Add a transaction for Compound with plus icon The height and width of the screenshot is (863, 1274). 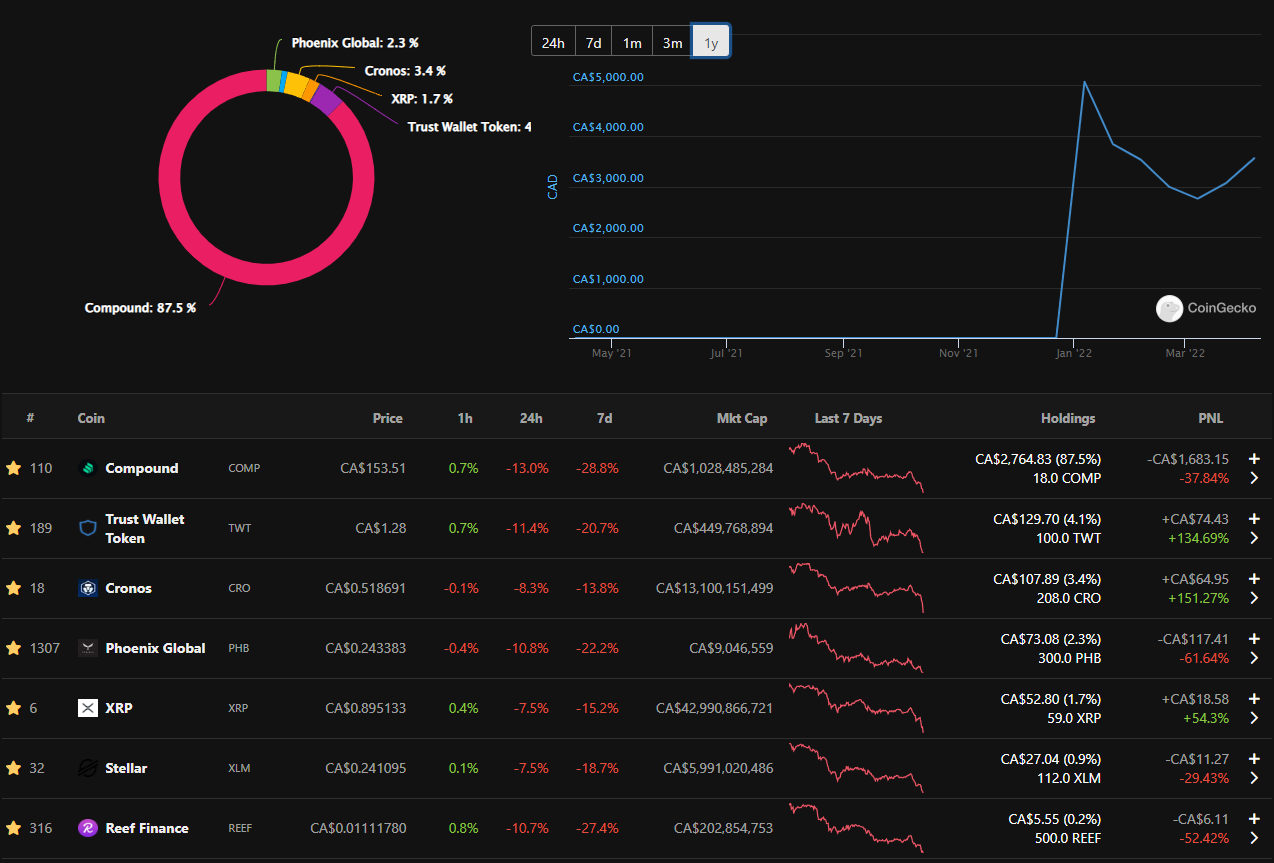[x=1254, y=459]
